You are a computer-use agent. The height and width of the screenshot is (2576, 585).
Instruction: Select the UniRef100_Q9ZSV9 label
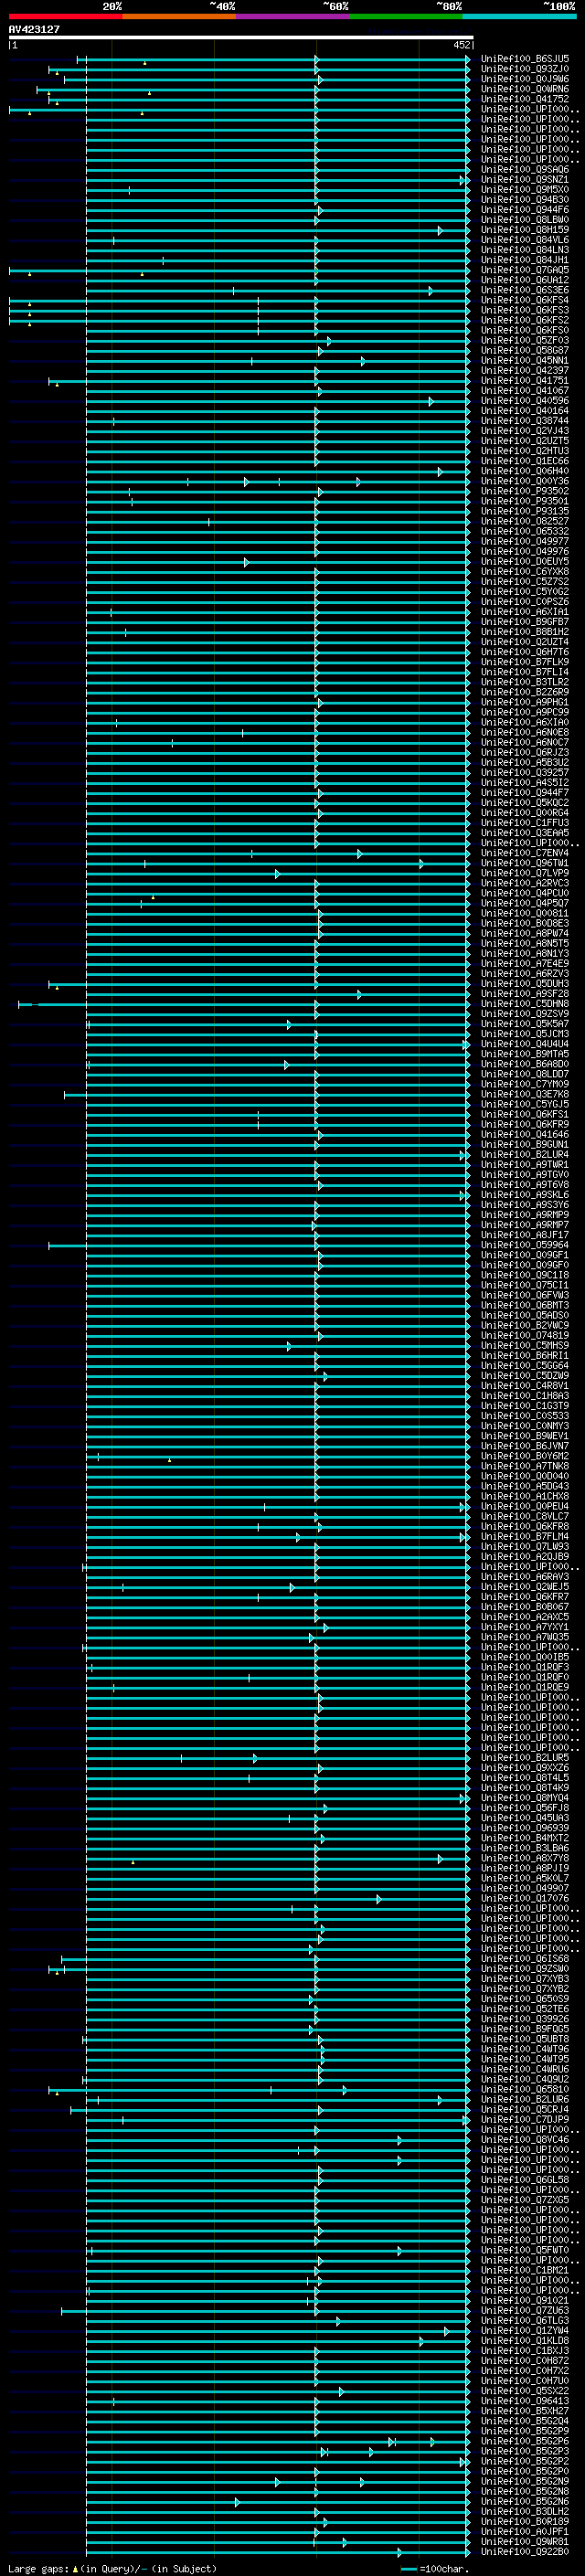click(x=525, y=1013)
